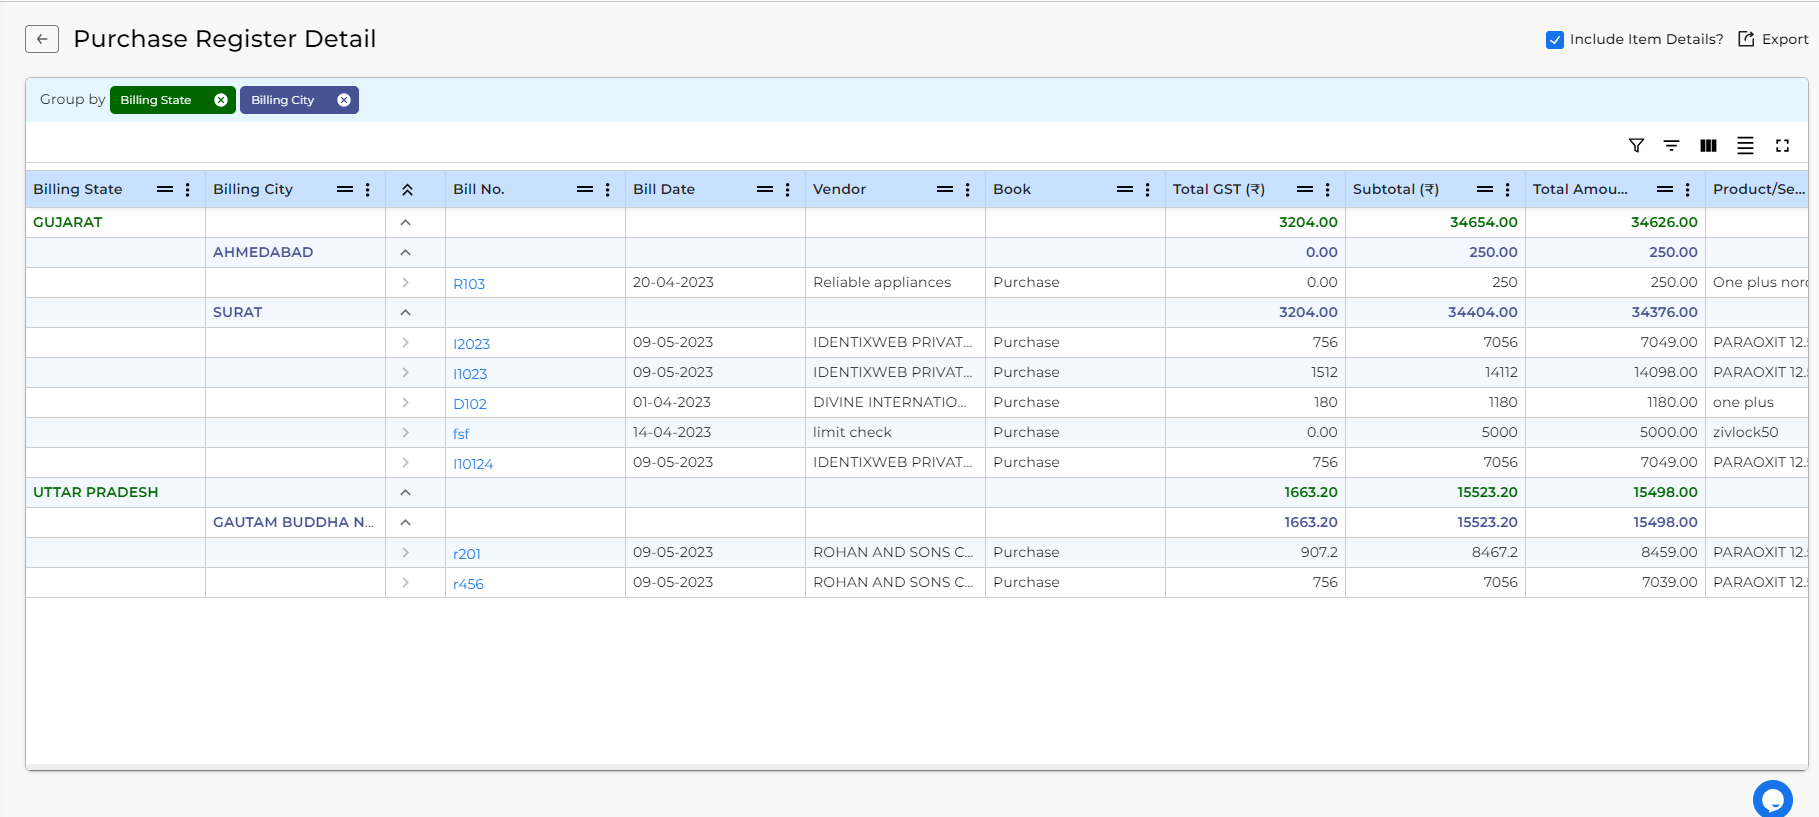
Task: Change row density icon
Action: pos(1745,146)
